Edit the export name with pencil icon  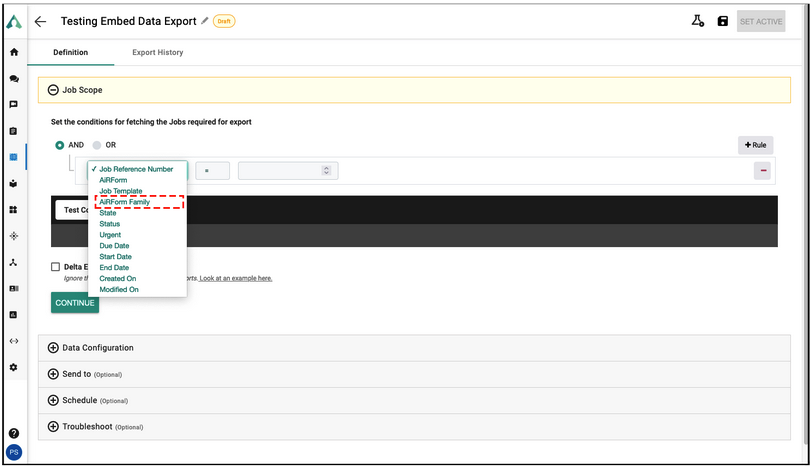[x=205, y=21]
